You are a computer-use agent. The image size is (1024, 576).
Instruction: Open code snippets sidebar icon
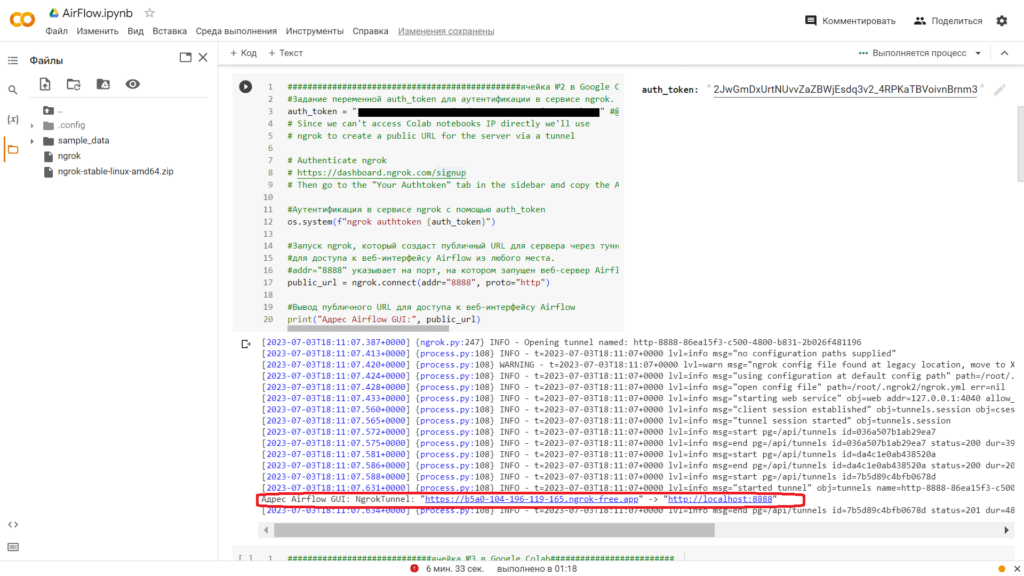tap(12, 524)
